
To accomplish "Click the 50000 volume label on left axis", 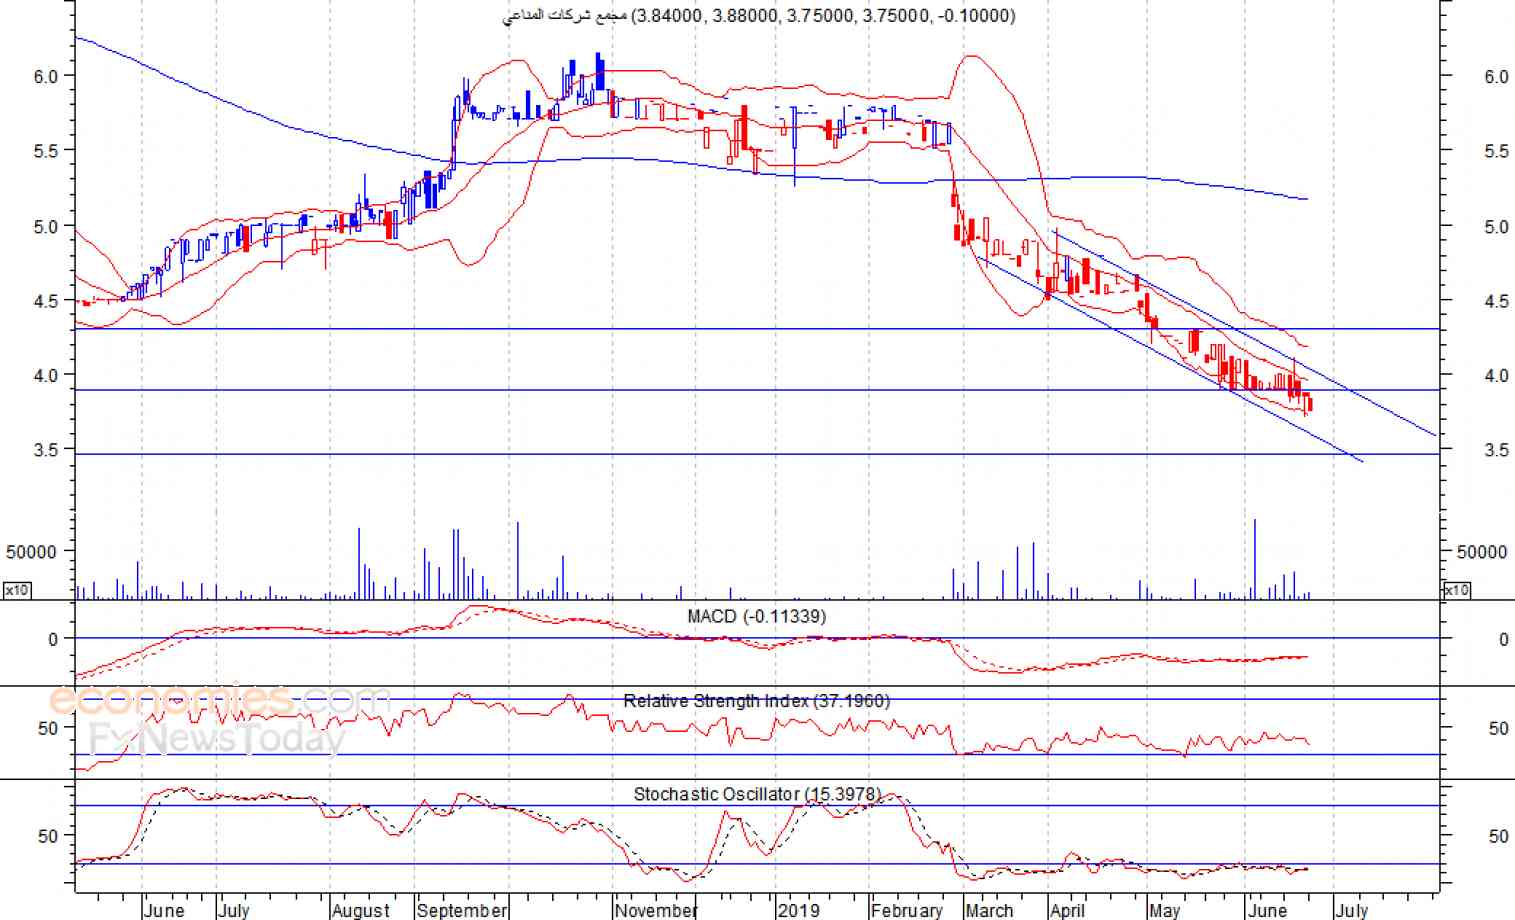I will [x=31, y=552].
